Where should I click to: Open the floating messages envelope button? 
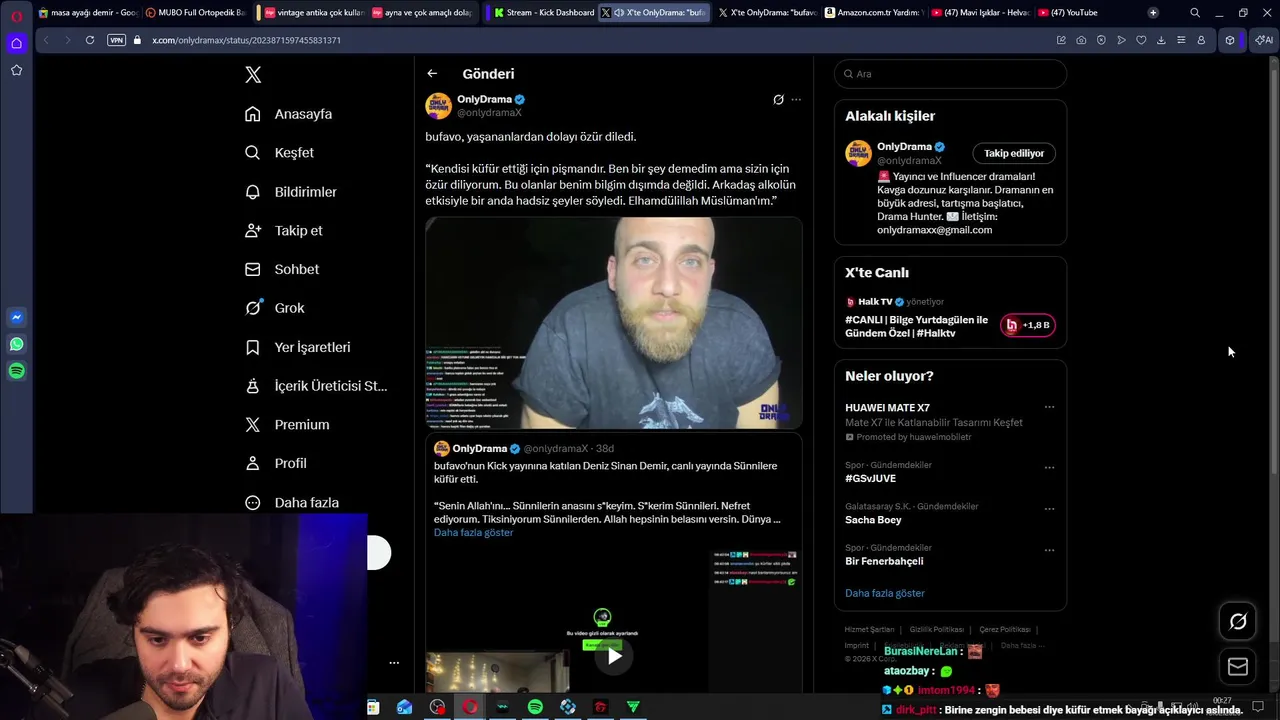pos(1238,667)
